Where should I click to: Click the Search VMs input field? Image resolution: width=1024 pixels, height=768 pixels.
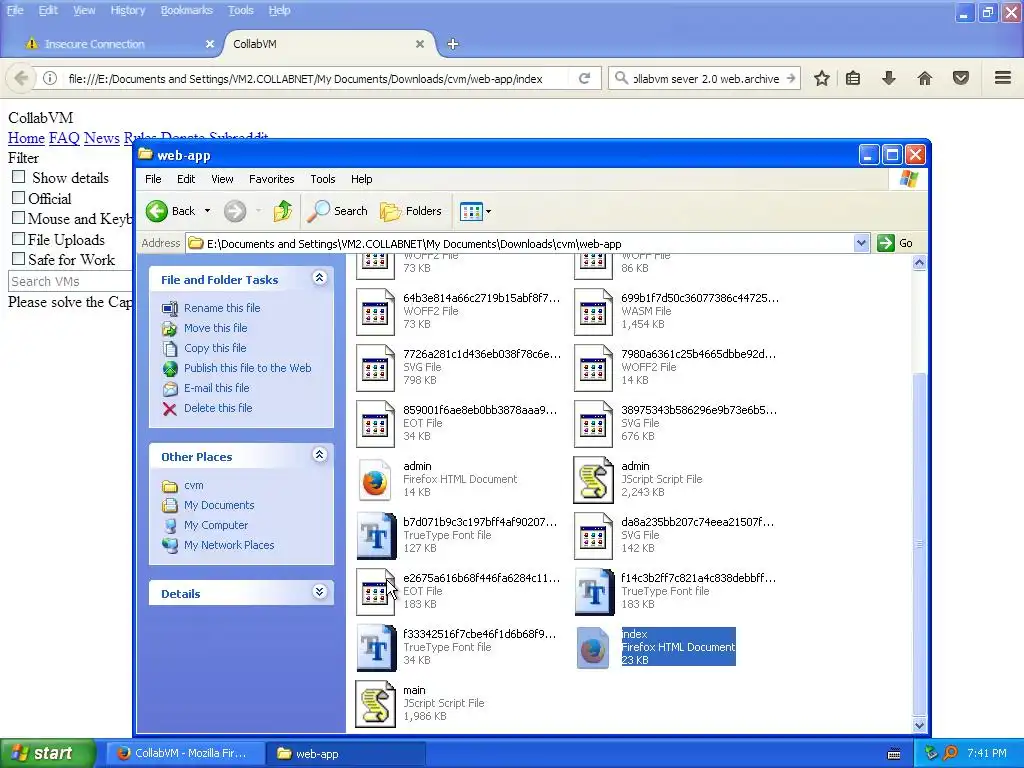click(71, 281)
